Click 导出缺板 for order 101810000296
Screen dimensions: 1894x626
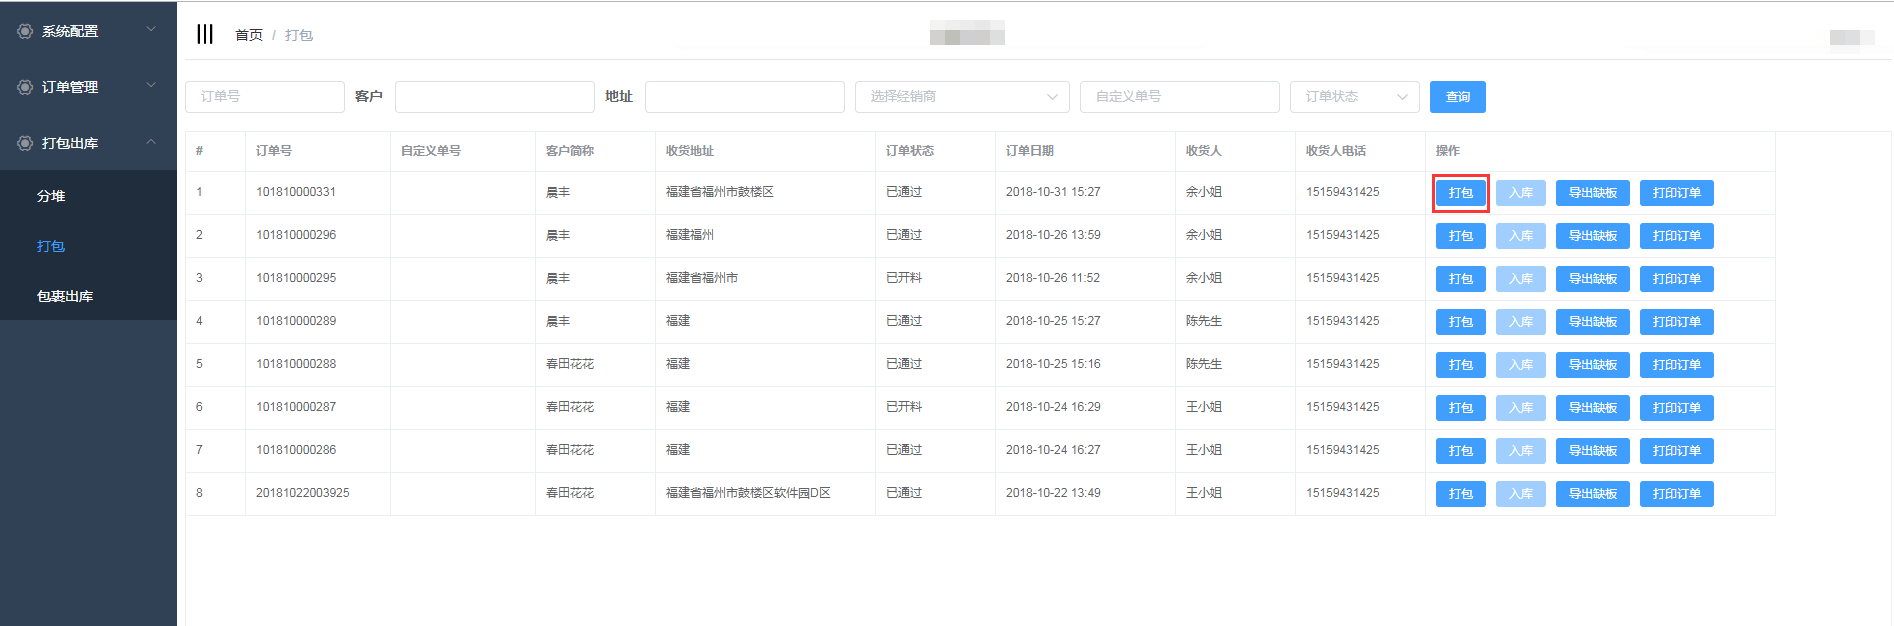(1592, 236)
